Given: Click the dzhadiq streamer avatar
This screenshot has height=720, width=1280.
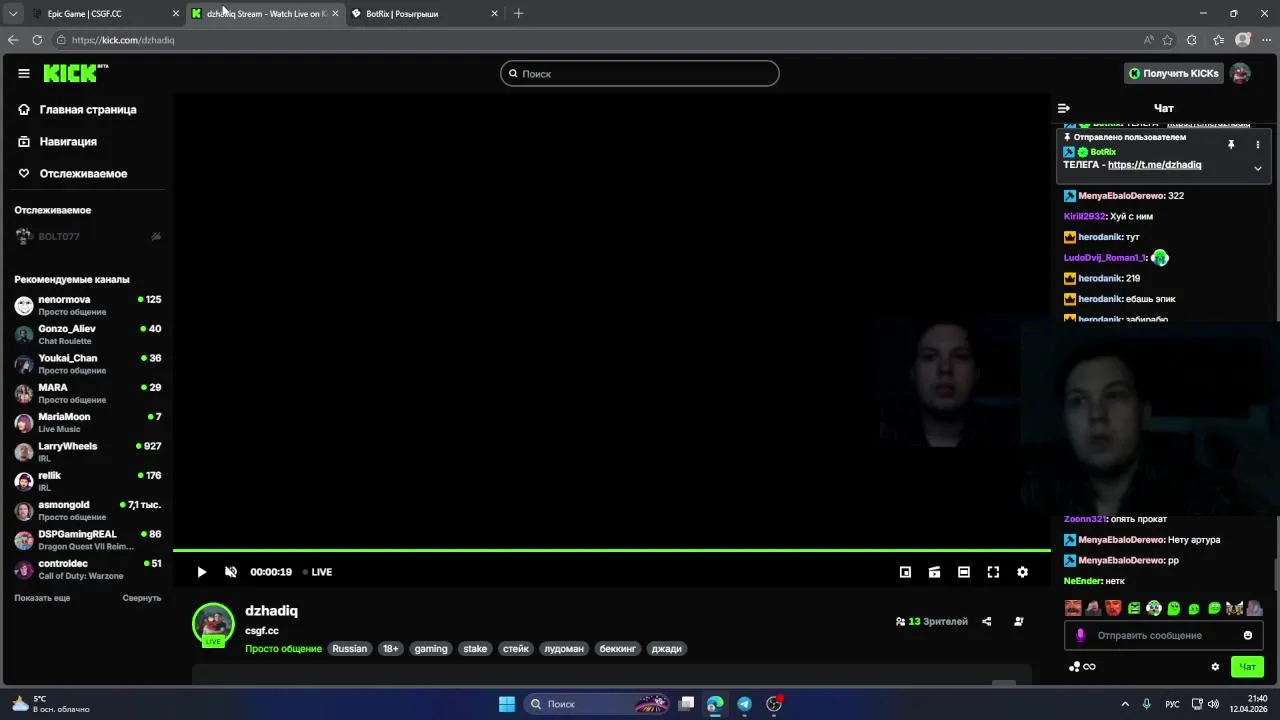Looking at the screenshot, I should pos(213,624).
